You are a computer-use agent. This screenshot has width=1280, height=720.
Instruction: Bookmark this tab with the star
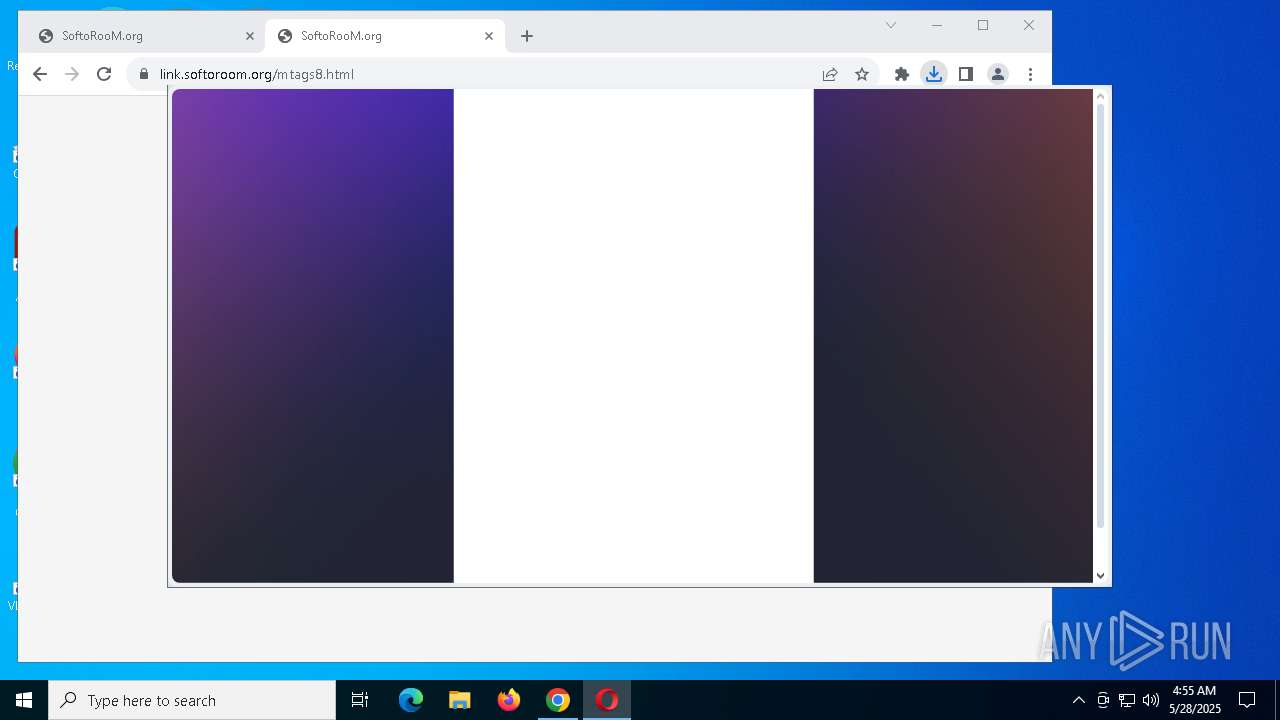click(862, 74)
